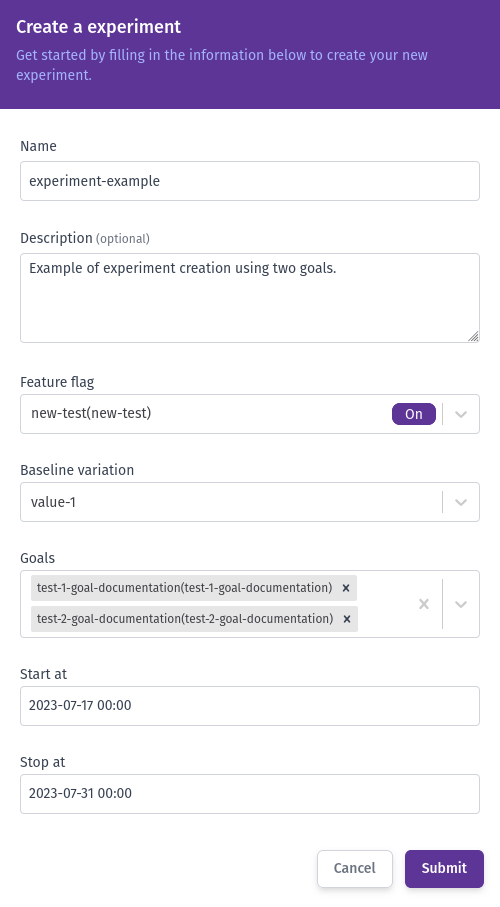Remove the test-1-goal-documentation goal chip
The image size is (500, 907).
point(346,588)
